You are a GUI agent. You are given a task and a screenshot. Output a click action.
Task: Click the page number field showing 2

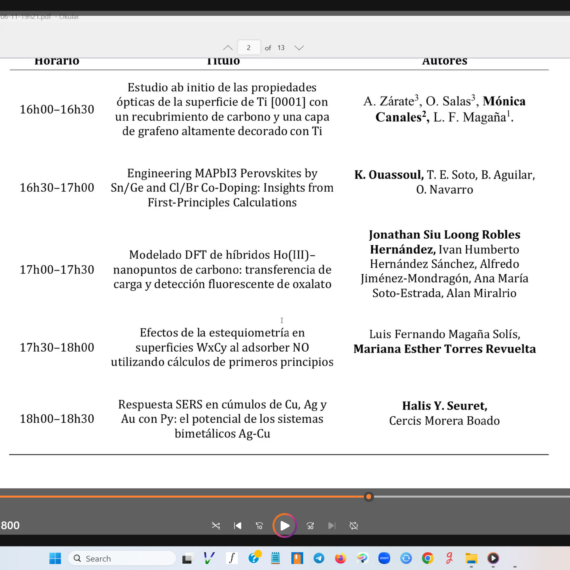click(249, 48)
